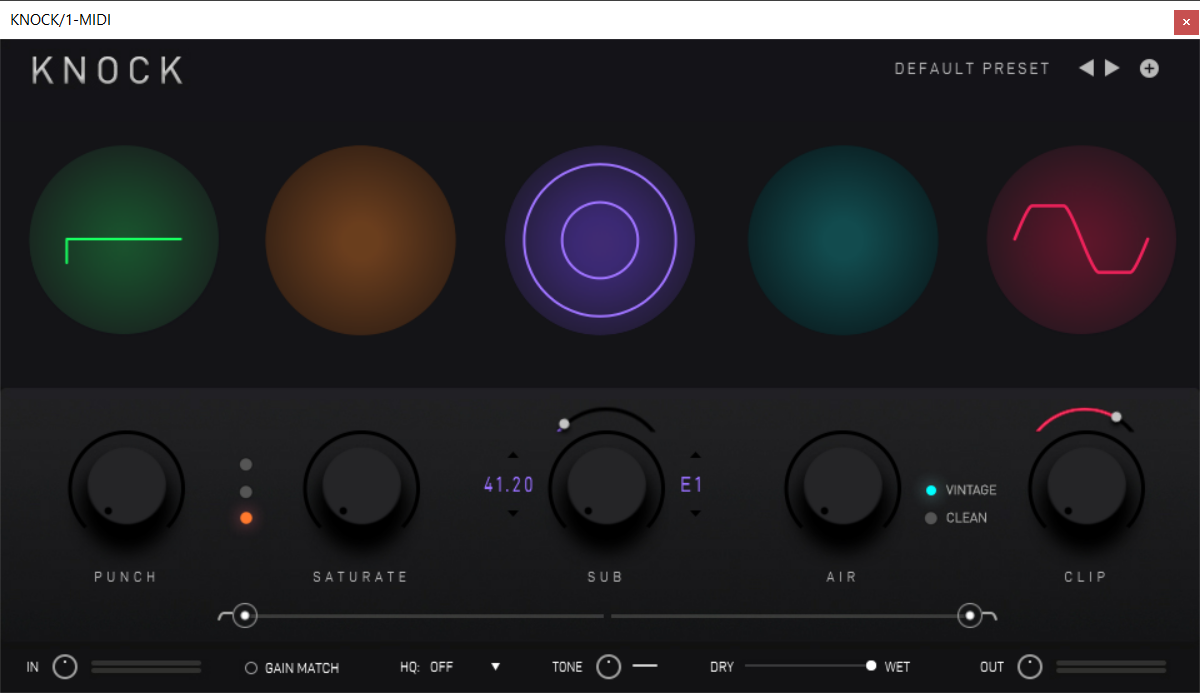This screenshot has width=1200, height=693.
Task: Click the left low-cut filter handle
Action: tap(244, 616)
